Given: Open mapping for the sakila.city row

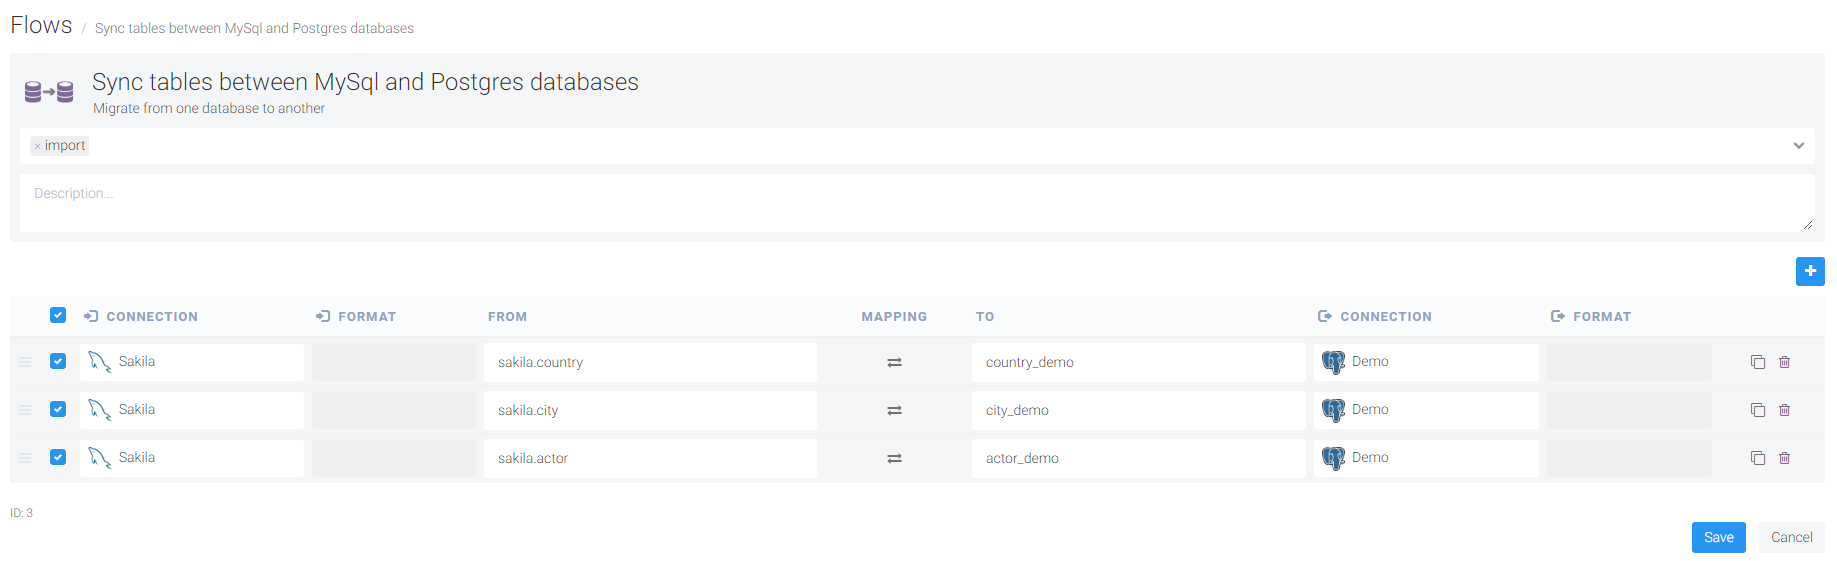Looking at the screenshot, I should tap(894, 410).
